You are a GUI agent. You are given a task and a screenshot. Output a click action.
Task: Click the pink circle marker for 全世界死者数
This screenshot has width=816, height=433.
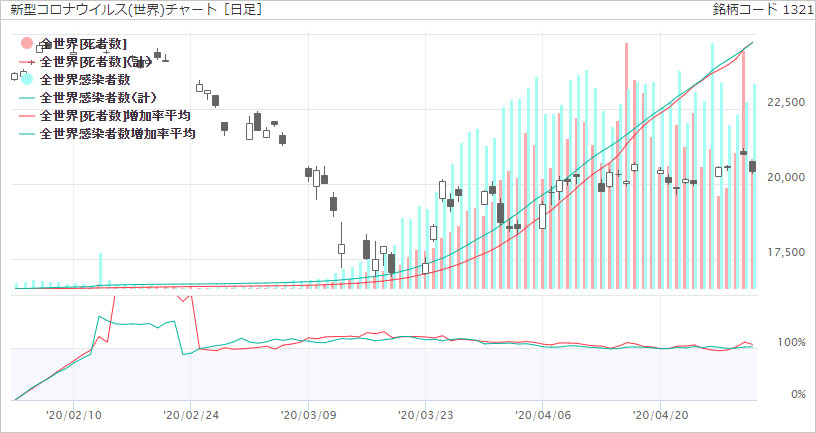point(27,43)
